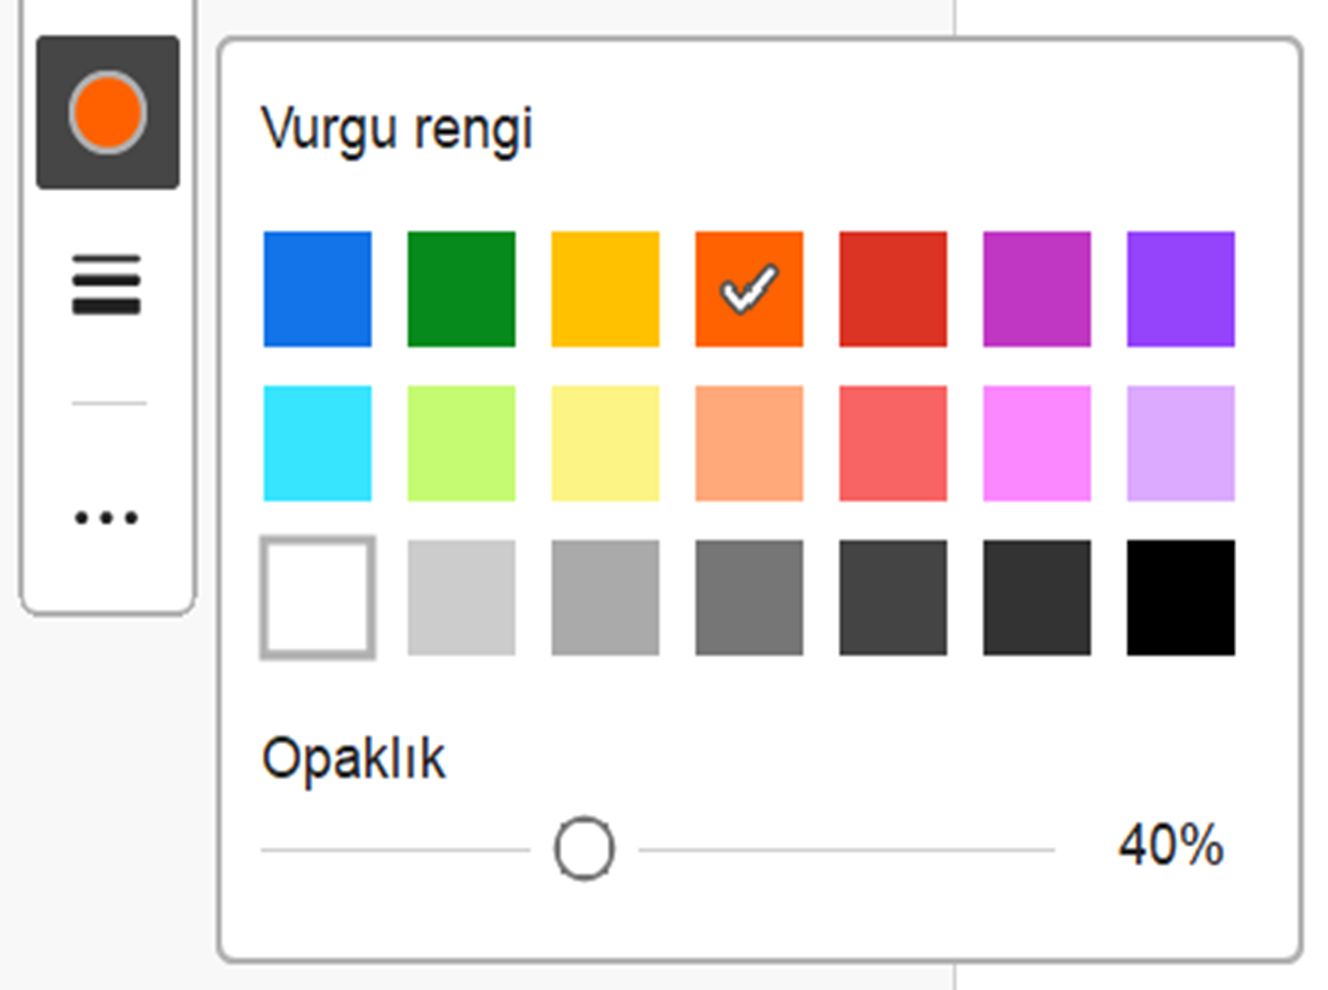This screenshot has height=990, width=1328.
Task: Choose the yellow-orange highlight color
Action: pyautogui.click(x=604, y=288)
